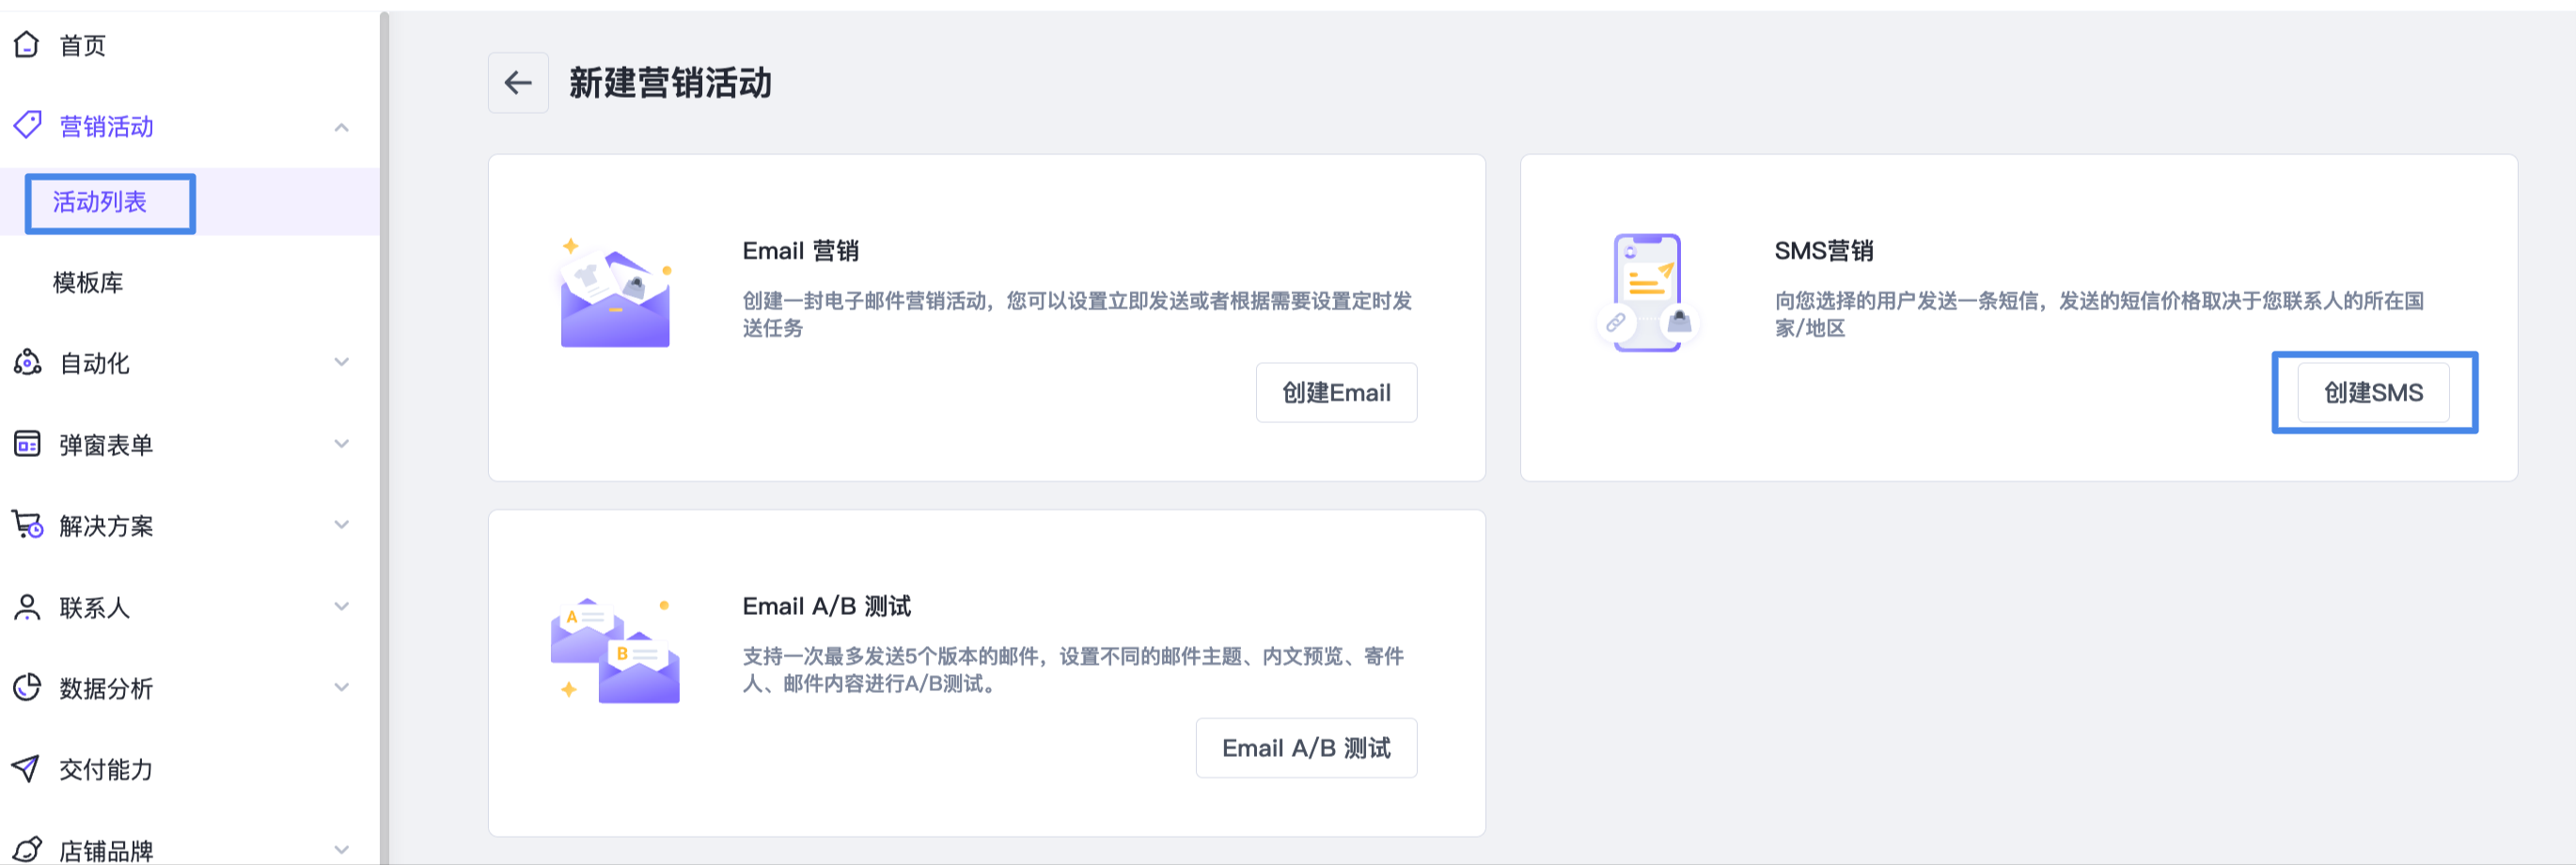Open the 模板库 menu item
The width and height of the screenshot is (2576, 865).
coord(88,283)
